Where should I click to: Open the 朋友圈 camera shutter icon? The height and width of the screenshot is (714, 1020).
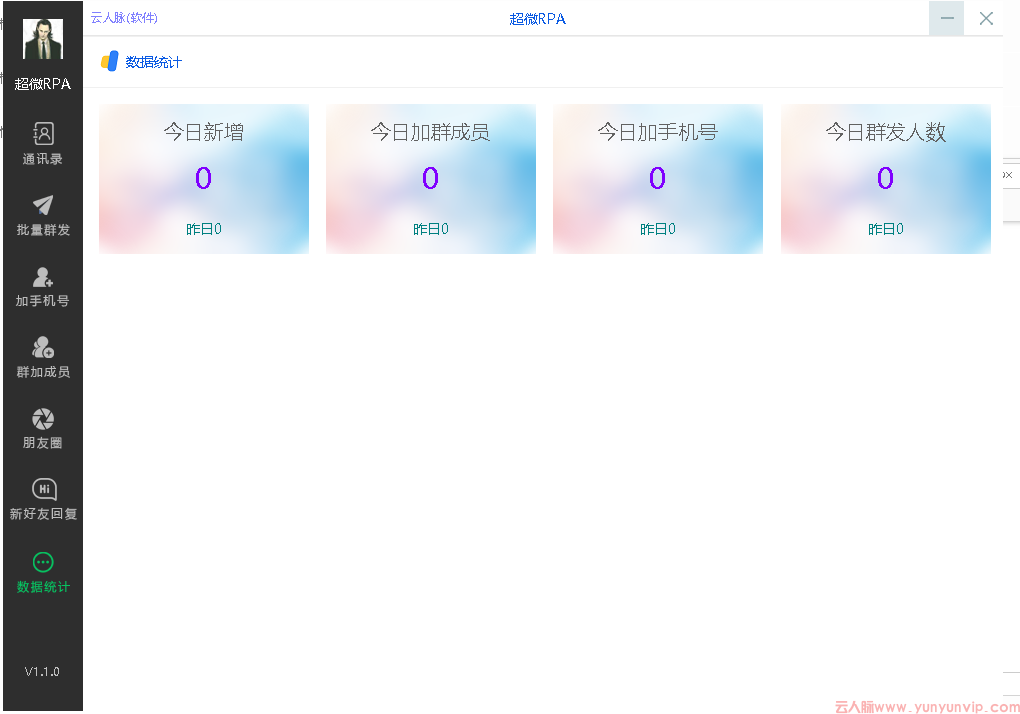pos(43,419)
